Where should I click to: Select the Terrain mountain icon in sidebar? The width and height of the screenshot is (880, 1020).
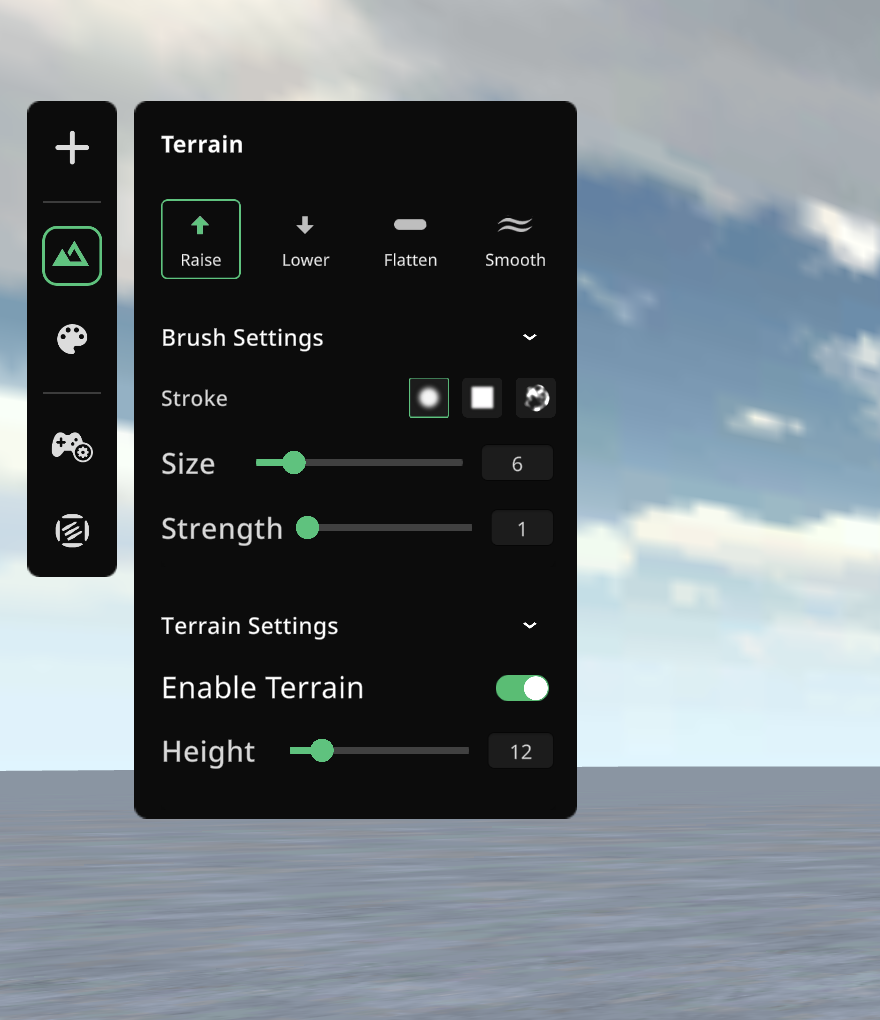pyautogui.click(x=72, y=256)
